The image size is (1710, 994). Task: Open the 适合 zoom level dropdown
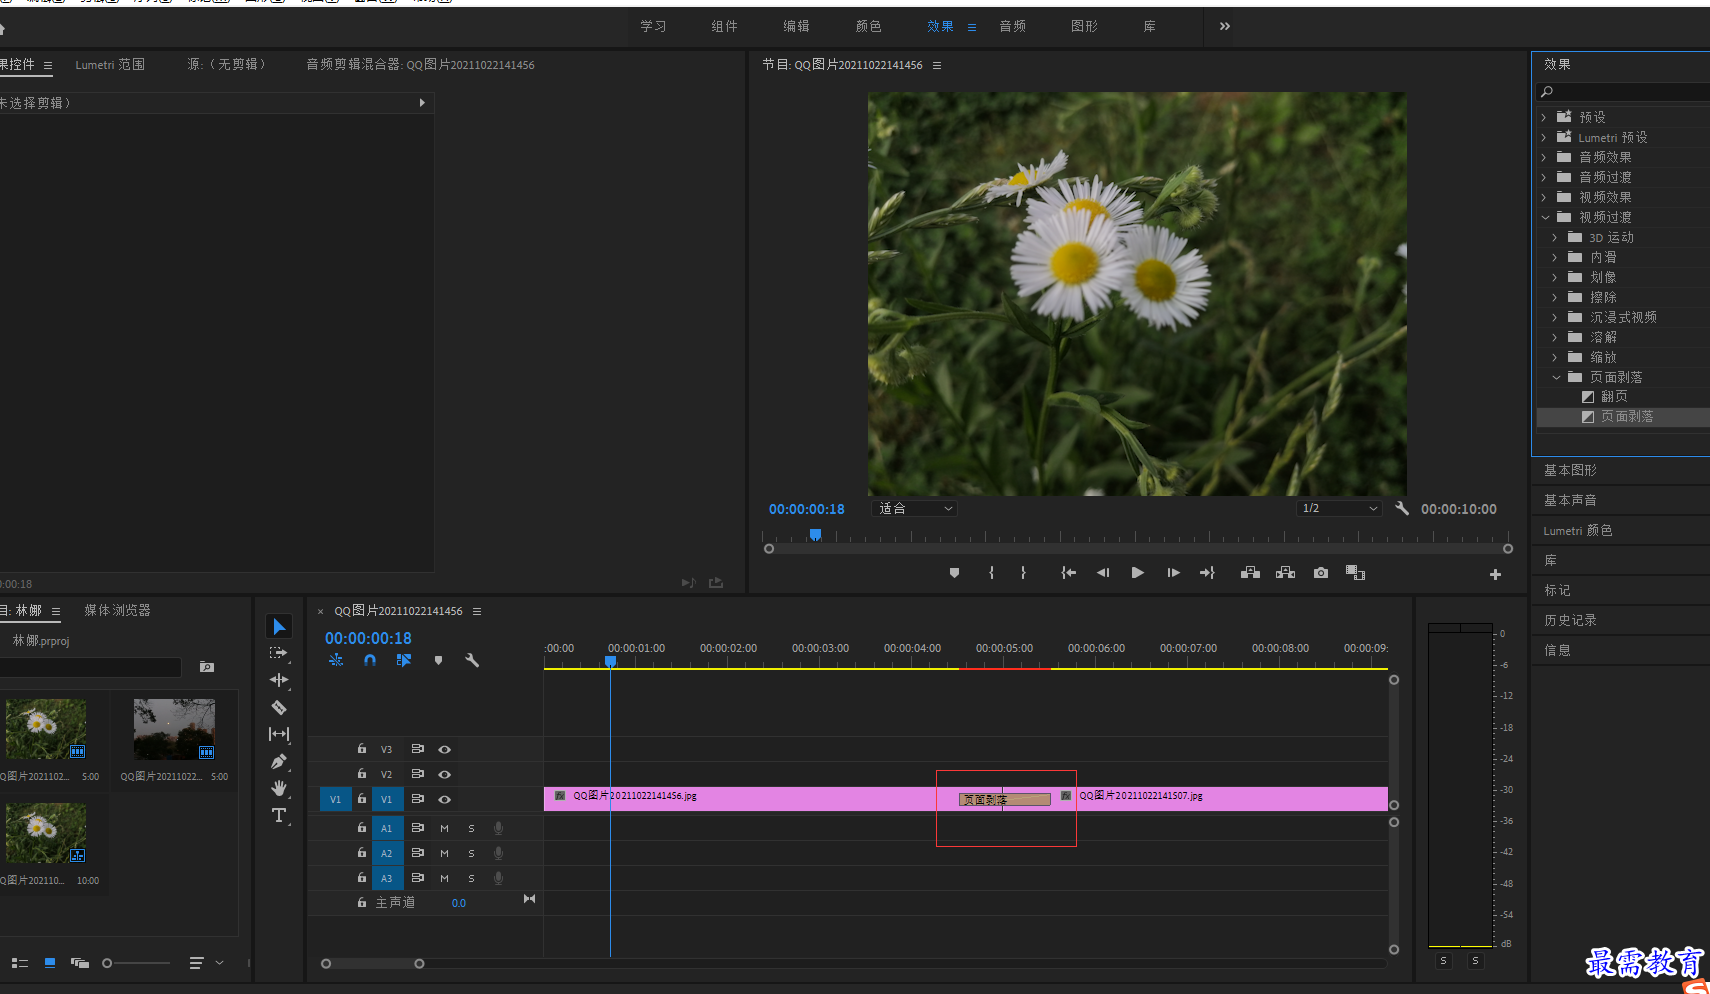(915, 508)
